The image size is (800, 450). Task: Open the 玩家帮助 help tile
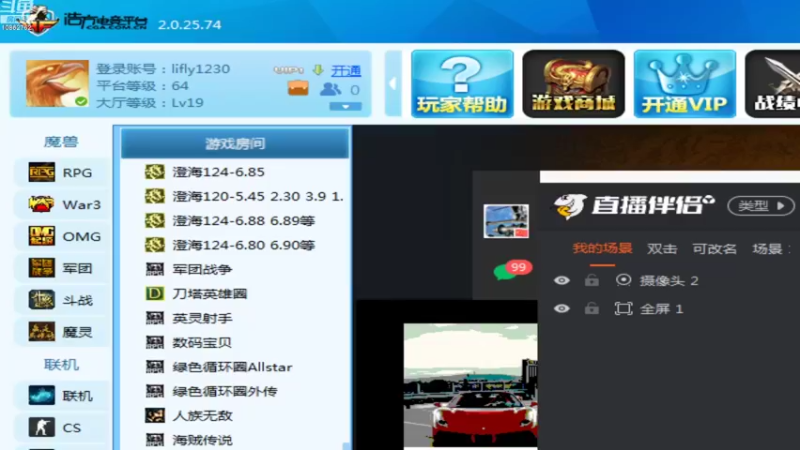coord(462,84)
